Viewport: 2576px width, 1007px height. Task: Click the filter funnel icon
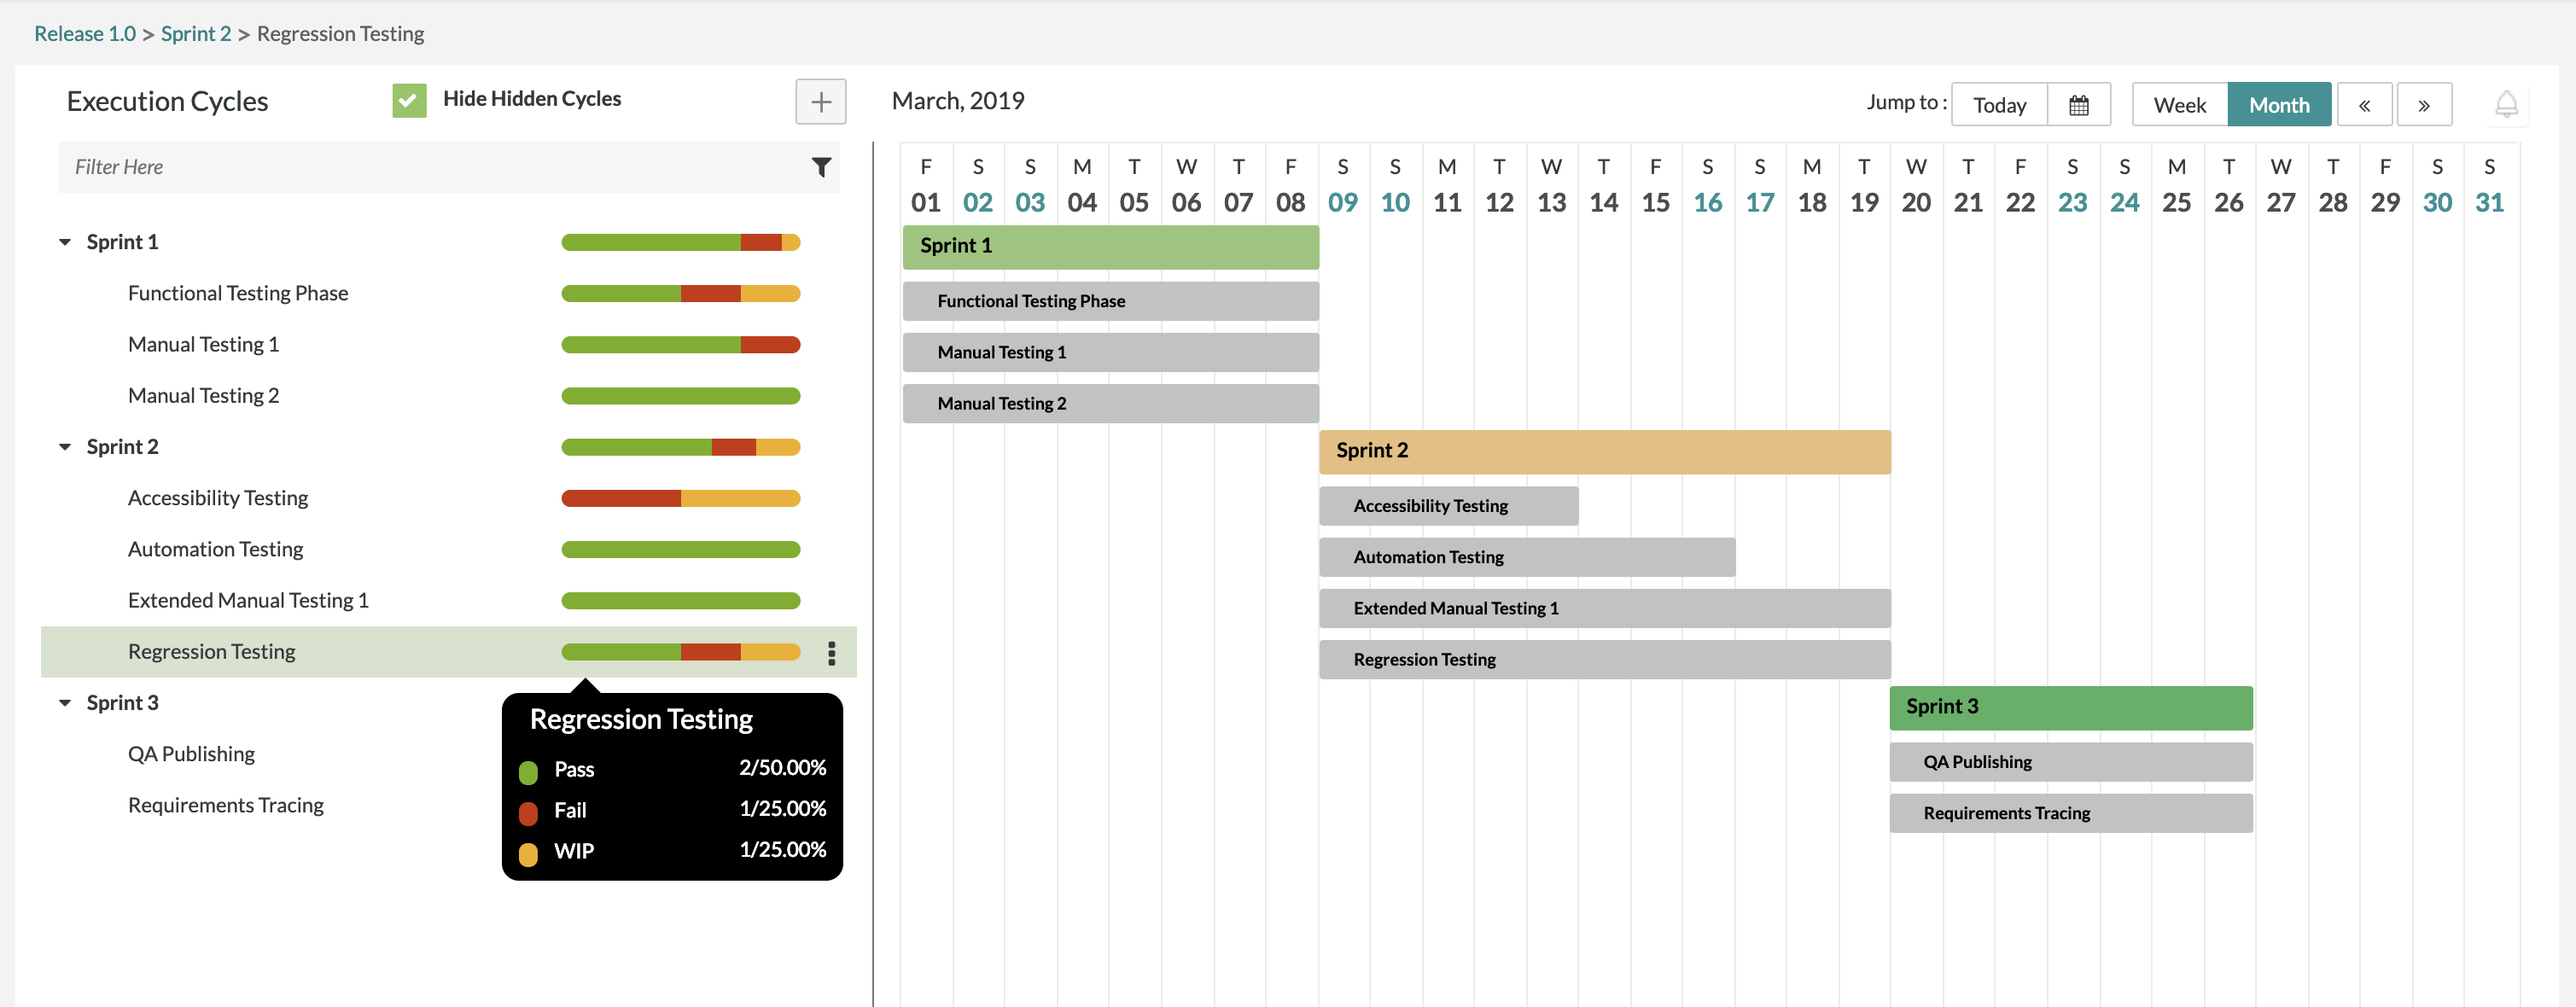821,167
